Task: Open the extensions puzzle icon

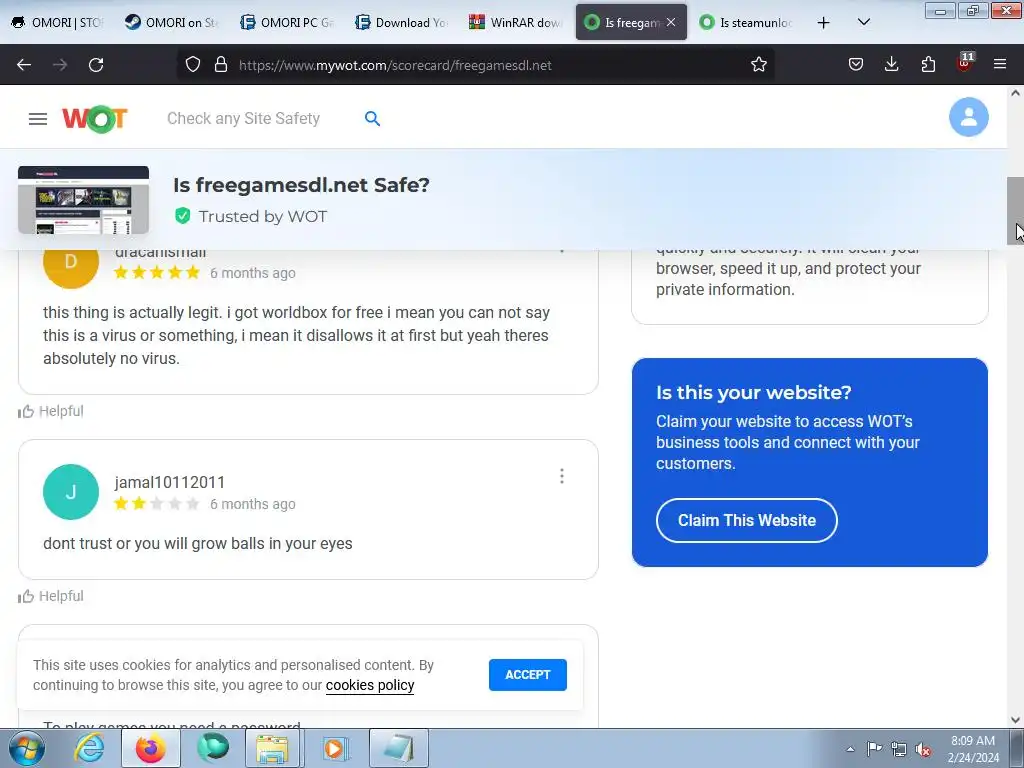Action: [x=928, y=65]
